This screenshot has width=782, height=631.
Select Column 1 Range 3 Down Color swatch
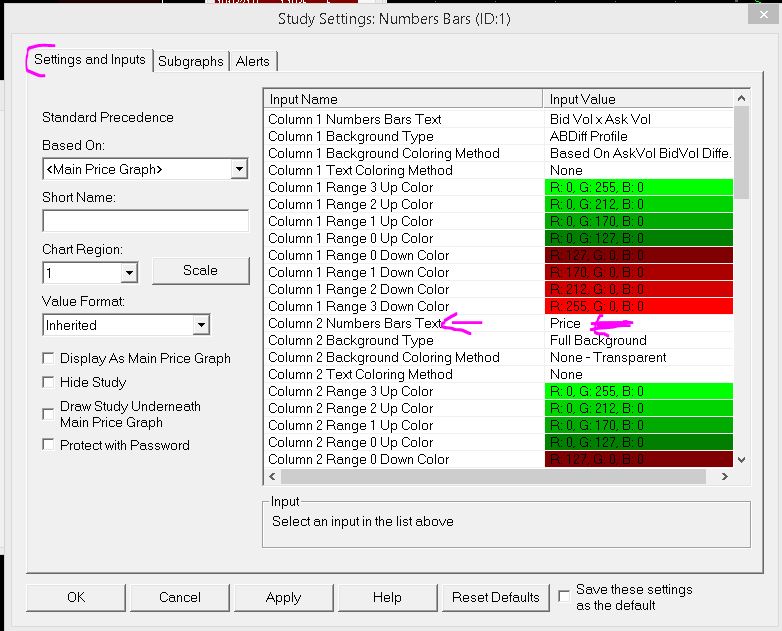pyautogui.click(x=639, y=306)
